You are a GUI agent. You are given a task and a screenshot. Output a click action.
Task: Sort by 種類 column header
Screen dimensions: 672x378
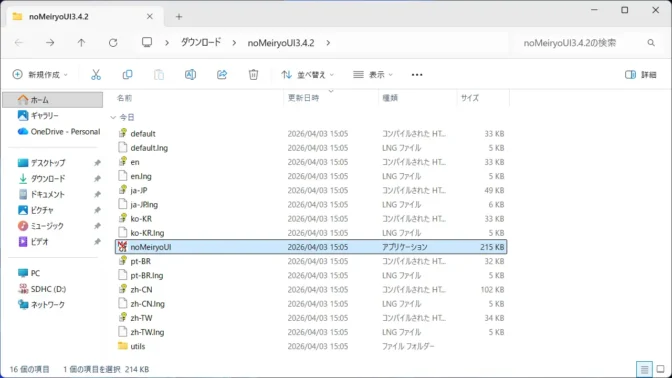pyautogui.click(x=390, y=98)
